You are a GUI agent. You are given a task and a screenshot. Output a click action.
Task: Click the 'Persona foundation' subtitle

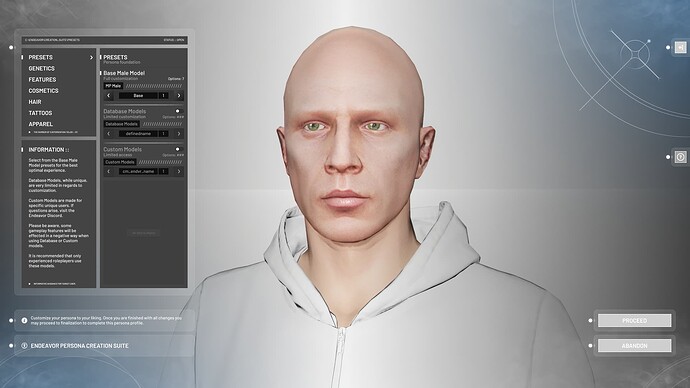click(x=122, y=62)
